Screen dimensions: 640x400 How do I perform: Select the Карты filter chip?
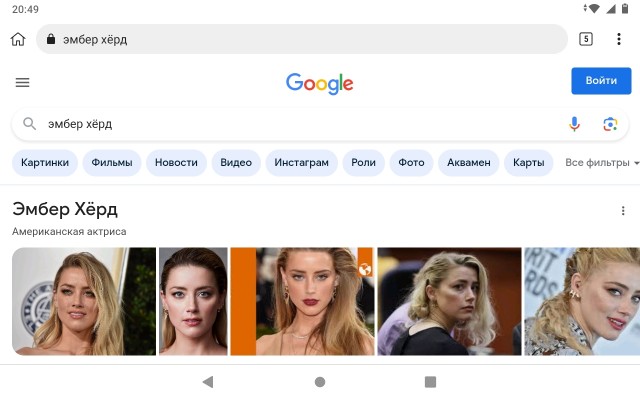click(x=529, y=162)
